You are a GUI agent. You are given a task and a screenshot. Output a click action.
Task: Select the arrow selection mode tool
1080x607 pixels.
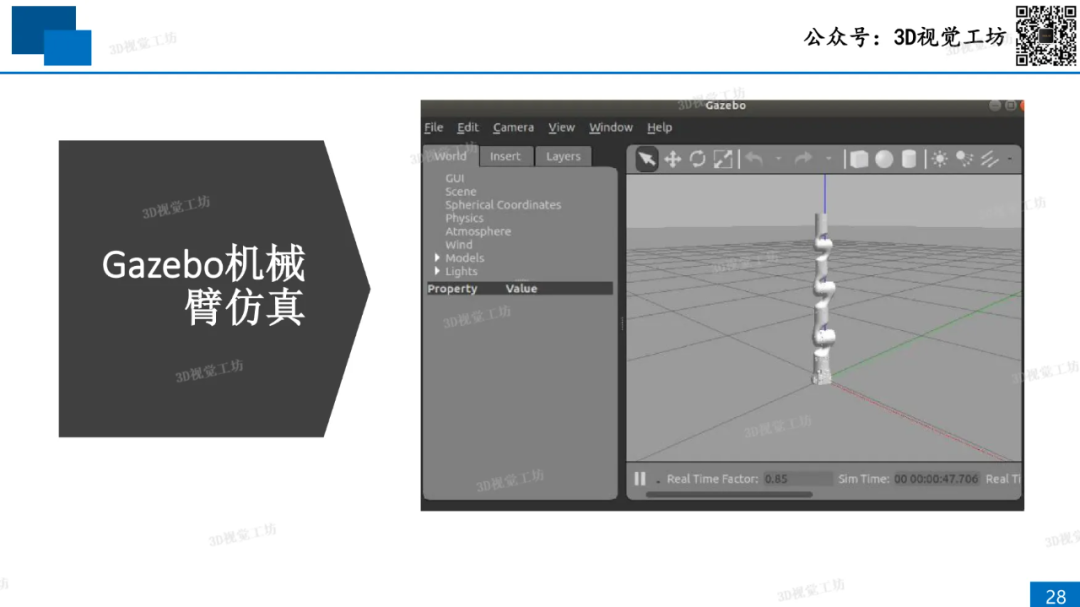[x=647, y=159]
